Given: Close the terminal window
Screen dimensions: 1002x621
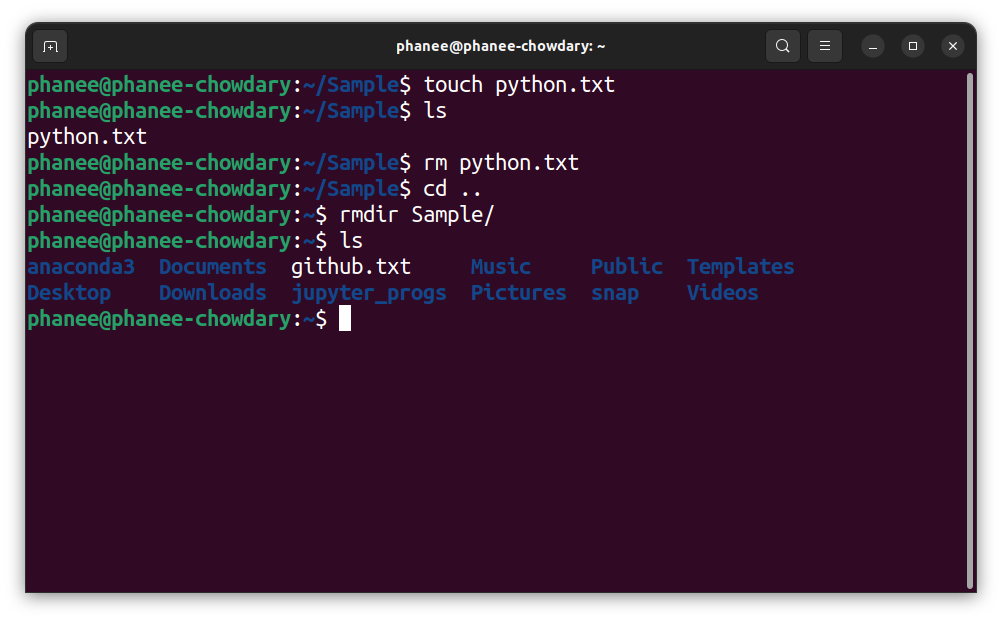Looking at the screenshot, I should pos(953,46).
